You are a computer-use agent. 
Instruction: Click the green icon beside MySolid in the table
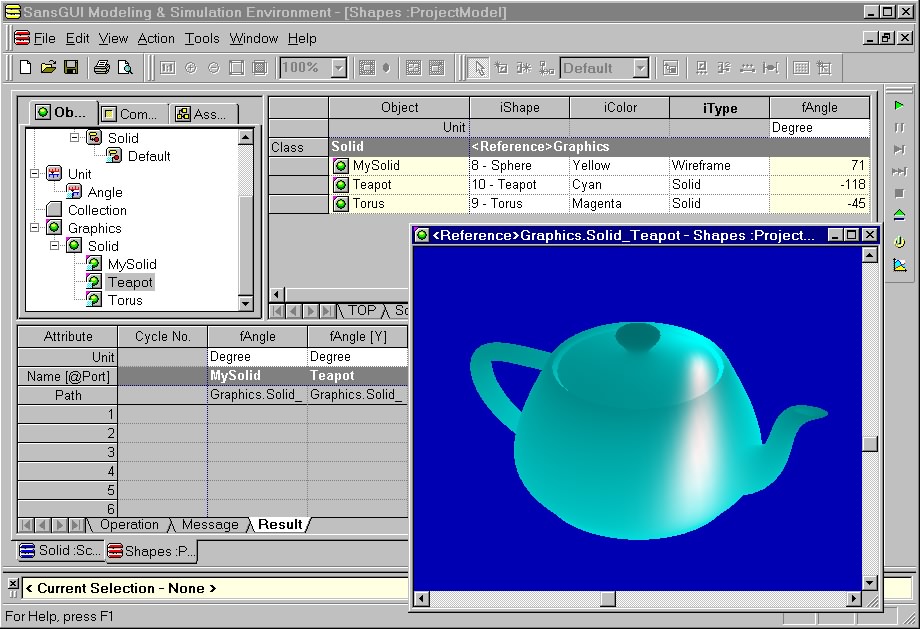[341, 166]
